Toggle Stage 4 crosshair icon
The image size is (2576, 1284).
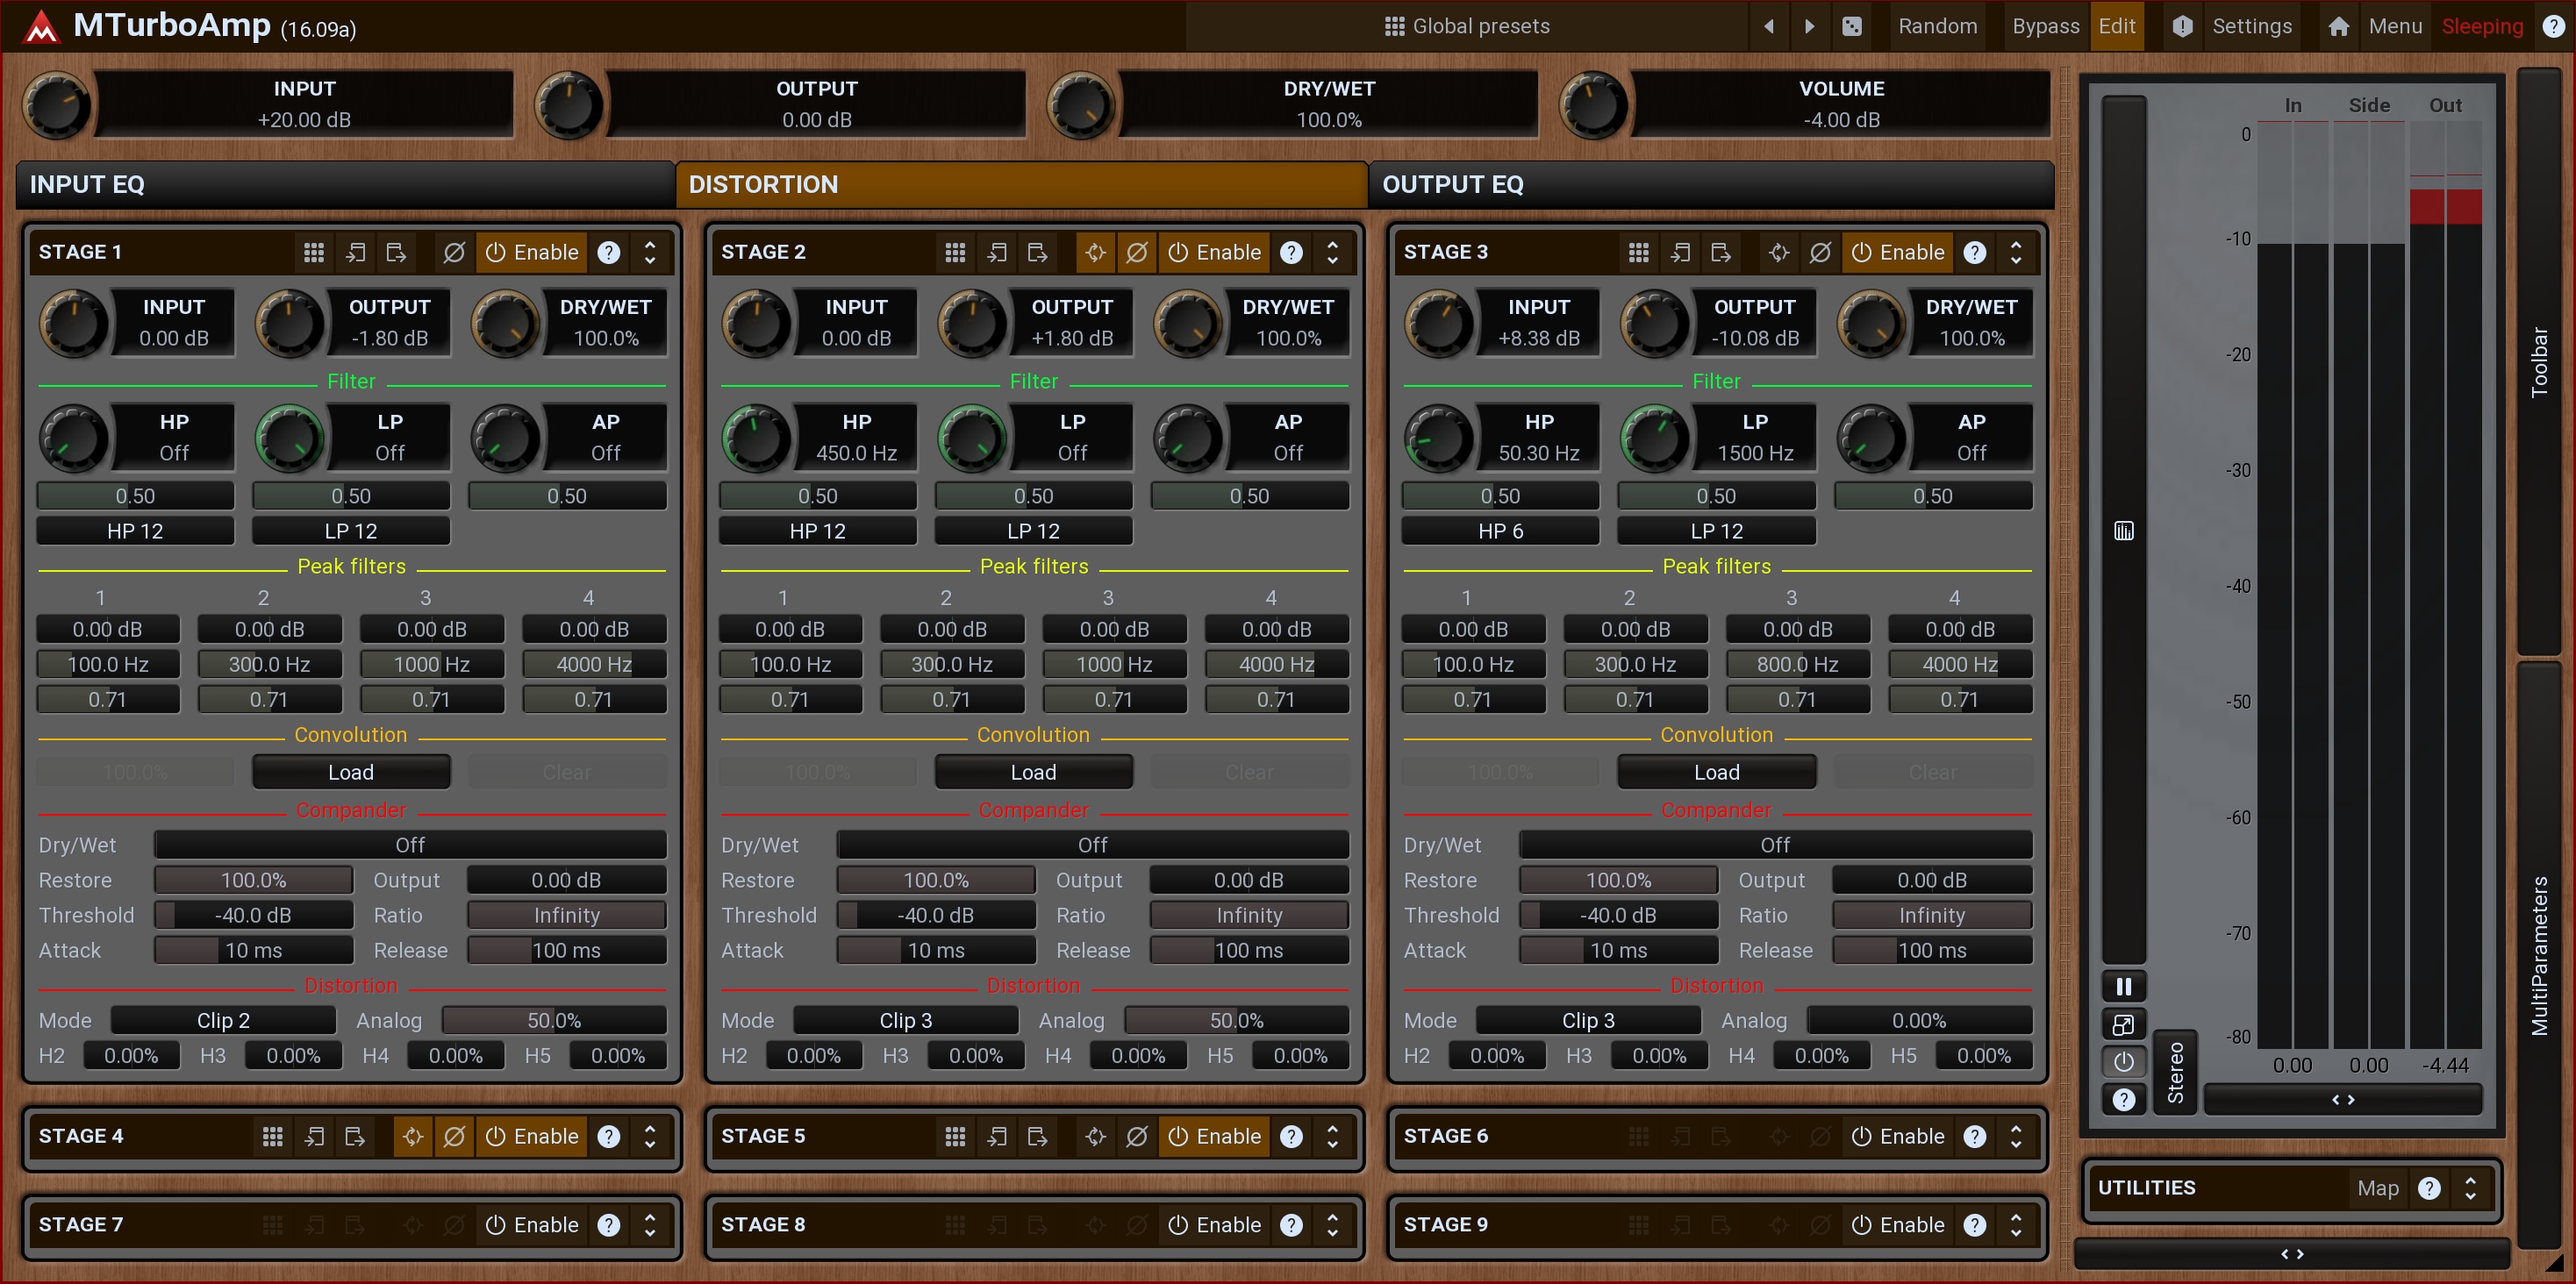413,1137
